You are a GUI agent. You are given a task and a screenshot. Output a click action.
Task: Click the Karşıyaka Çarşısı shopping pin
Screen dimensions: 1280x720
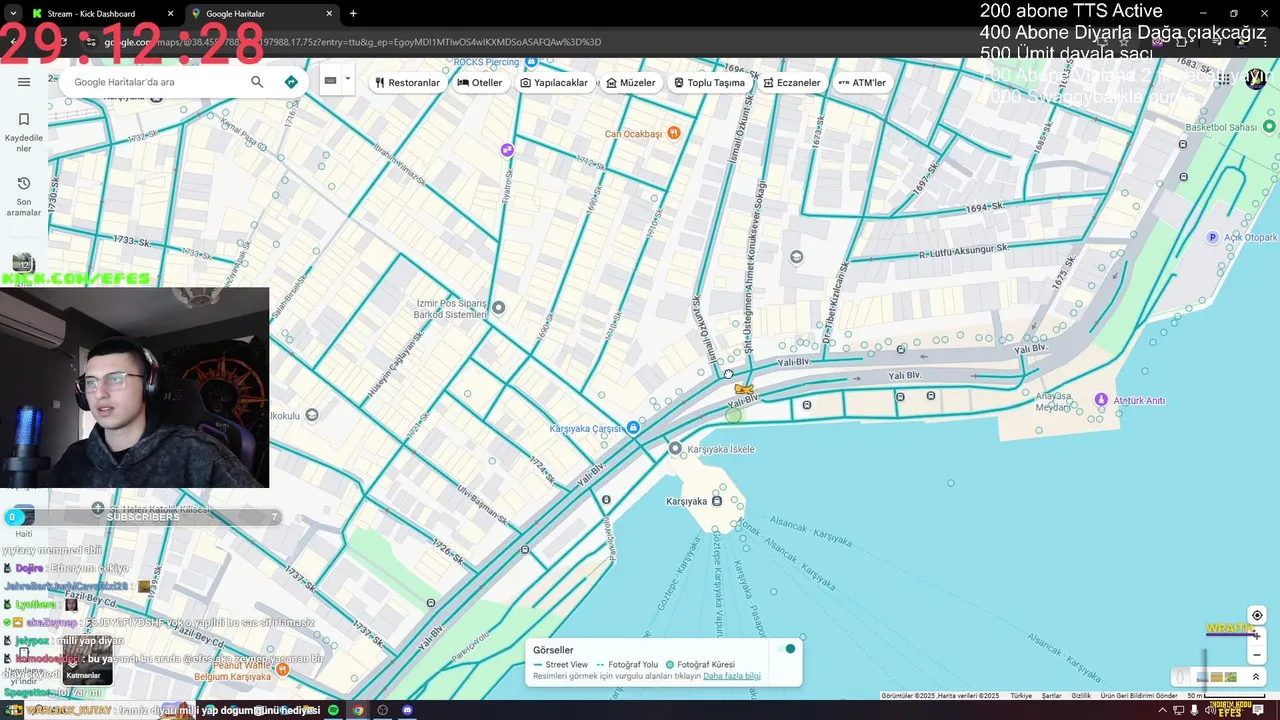(632, 428)
